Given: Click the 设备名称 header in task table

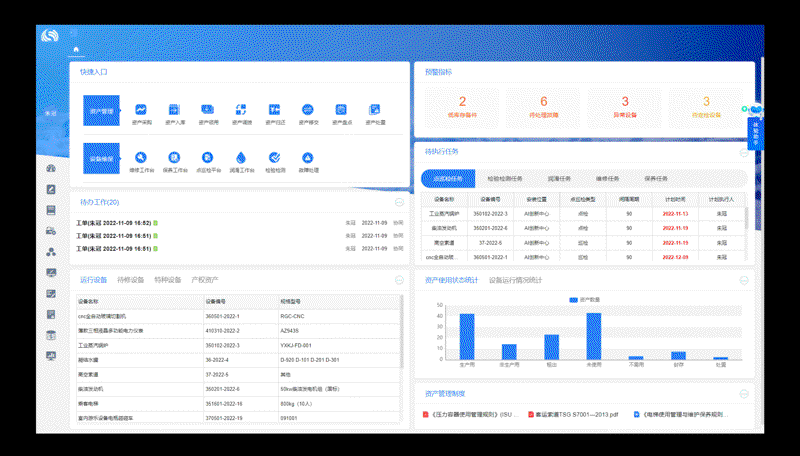Looking at the screenshot, I should (444, 199).
